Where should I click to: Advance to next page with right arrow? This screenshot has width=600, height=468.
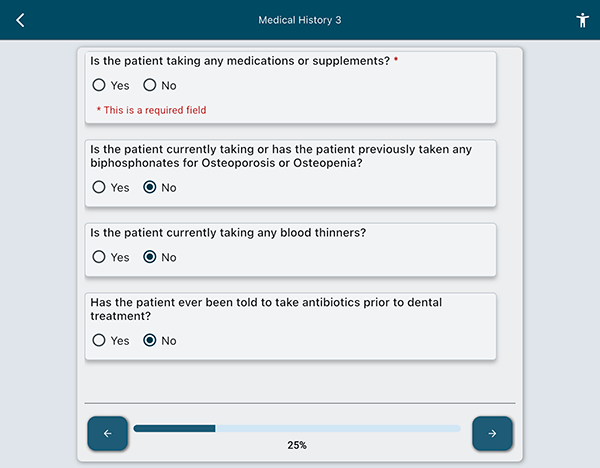coord(492,433)
